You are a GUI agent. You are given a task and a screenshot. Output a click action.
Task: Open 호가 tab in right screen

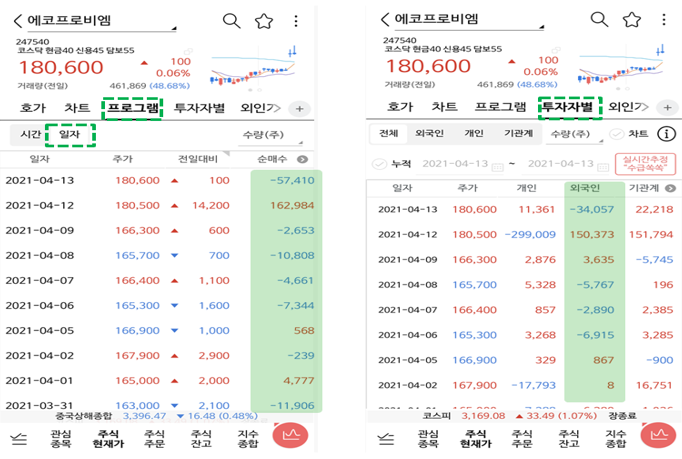[400, 107]
